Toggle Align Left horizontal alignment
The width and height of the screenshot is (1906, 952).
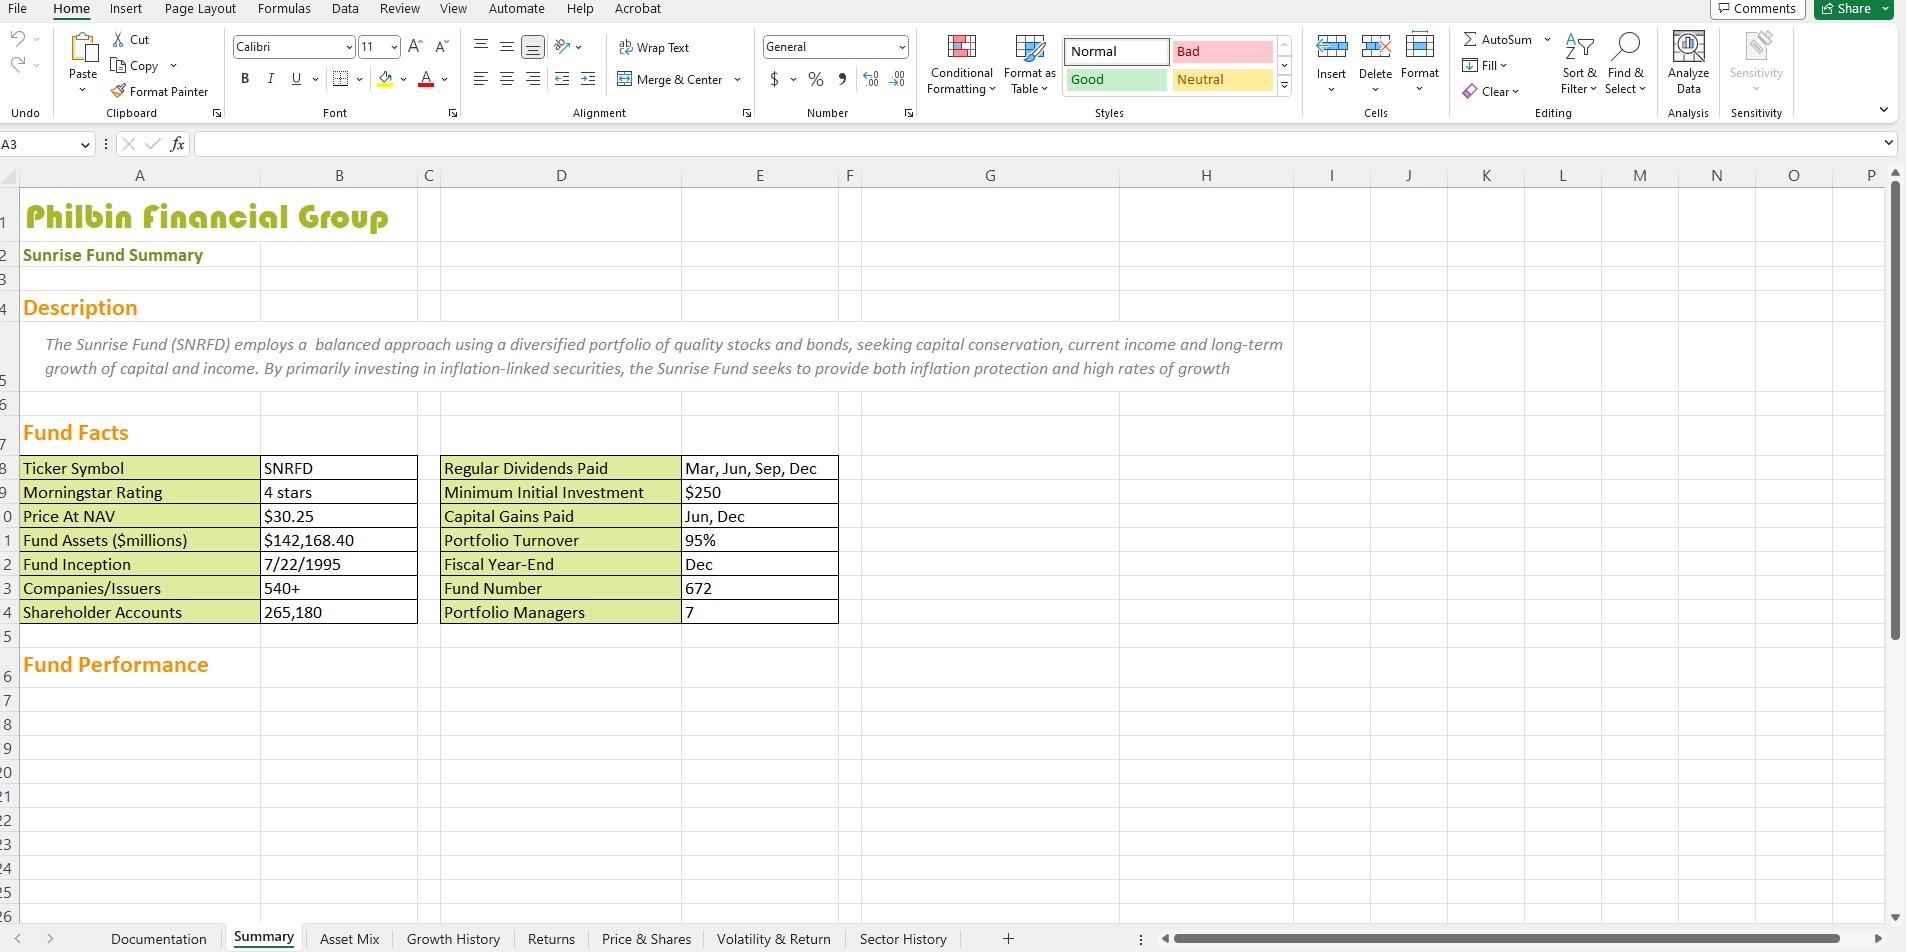tap(481, 79)
